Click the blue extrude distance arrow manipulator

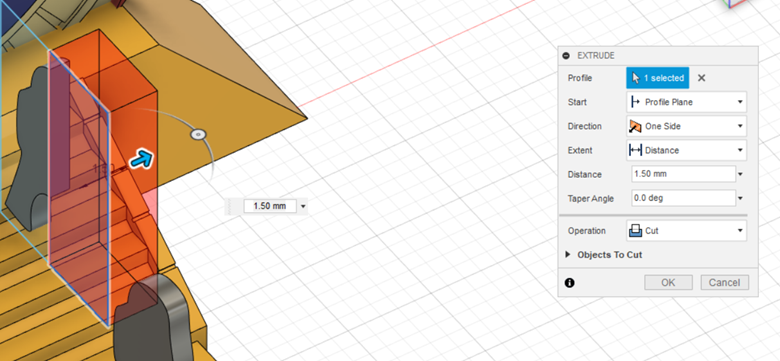pos(142,160)
